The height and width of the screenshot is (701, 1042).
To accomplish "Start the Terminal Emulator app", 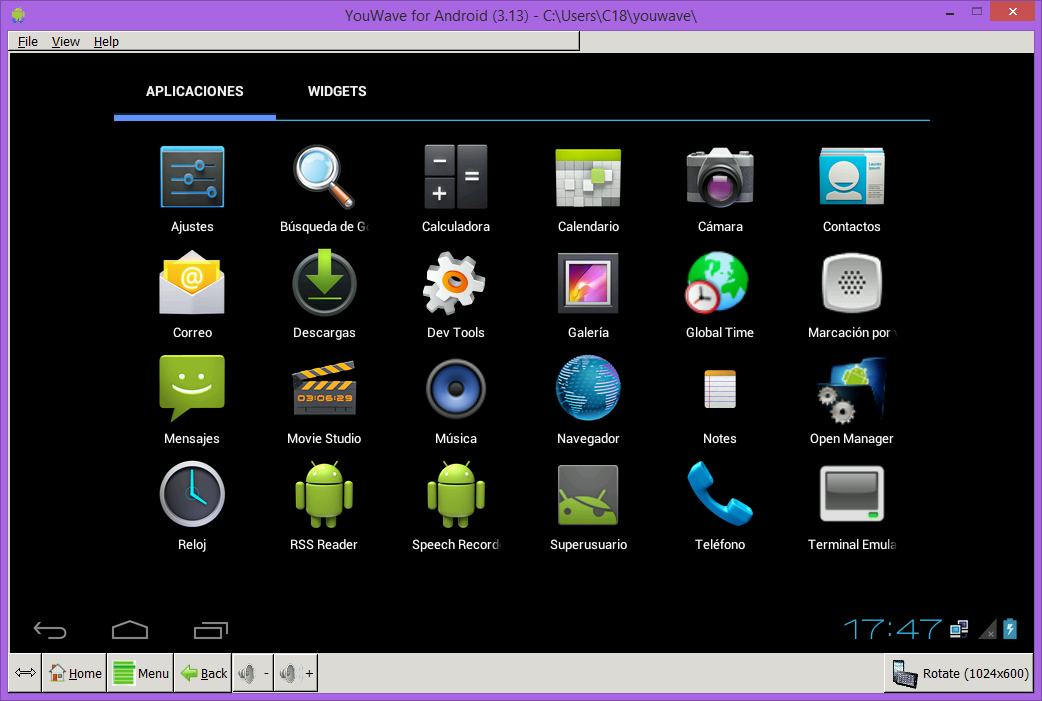I will pos(852,494).
